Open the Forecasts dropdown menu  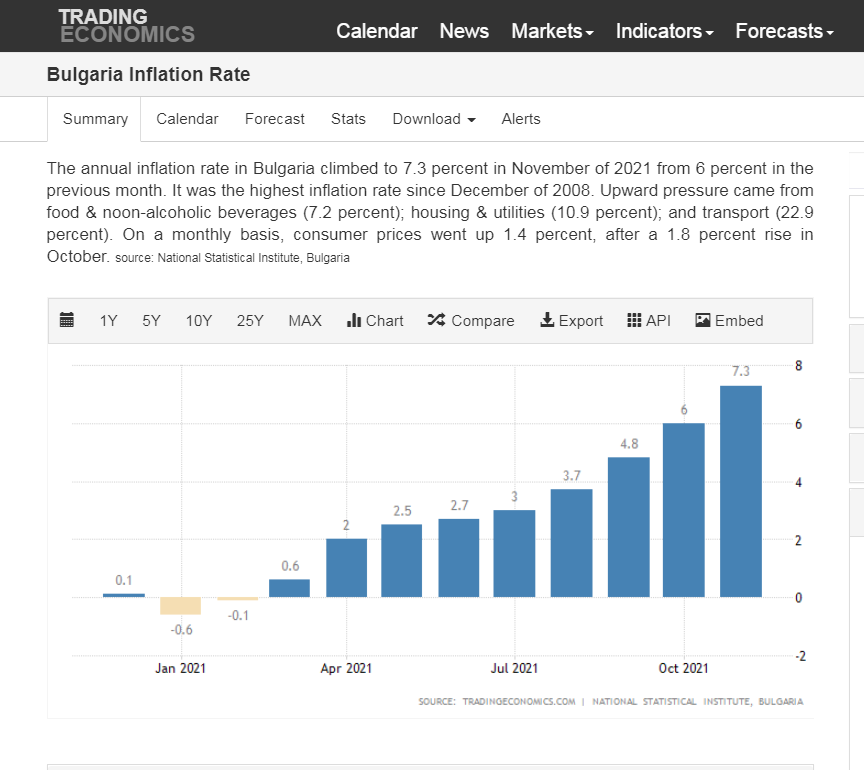[784, 31]
